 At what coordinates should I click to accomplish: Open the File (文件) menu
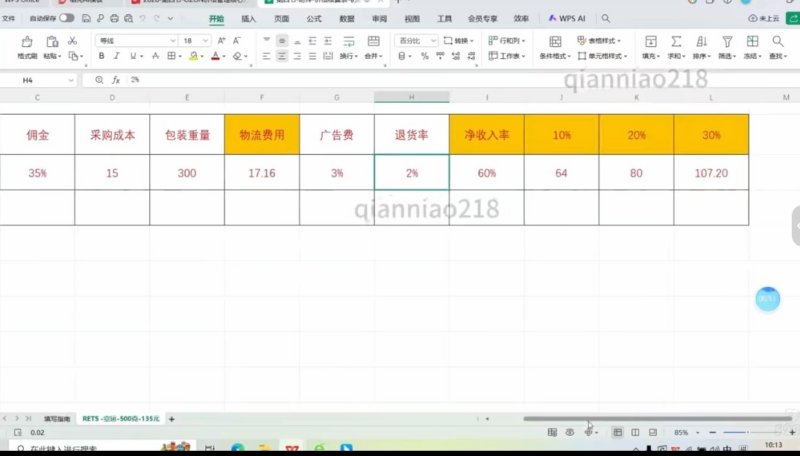pyautogui.click(x=8, y=18)
